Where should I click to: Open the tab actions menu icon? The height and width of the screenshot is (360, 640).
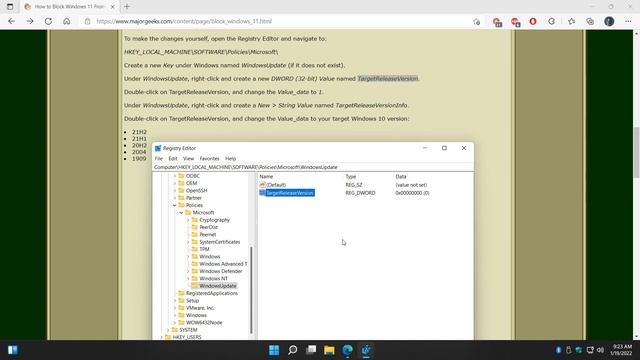click(x=10, y=7)
